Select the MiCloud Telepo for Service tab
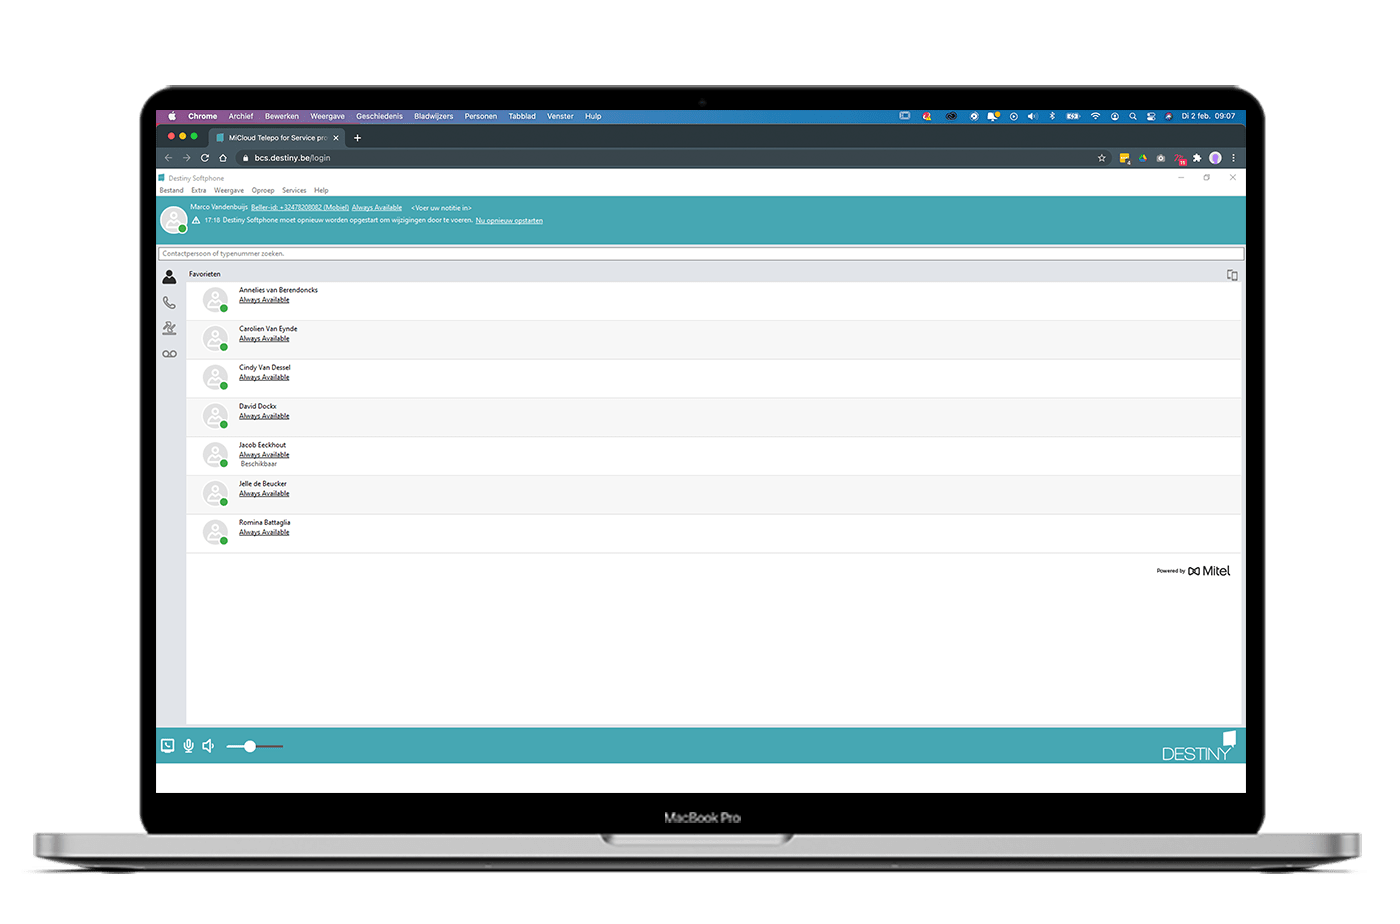The height and width of the screenshot is (924, 1400). [x=278, y=138]
